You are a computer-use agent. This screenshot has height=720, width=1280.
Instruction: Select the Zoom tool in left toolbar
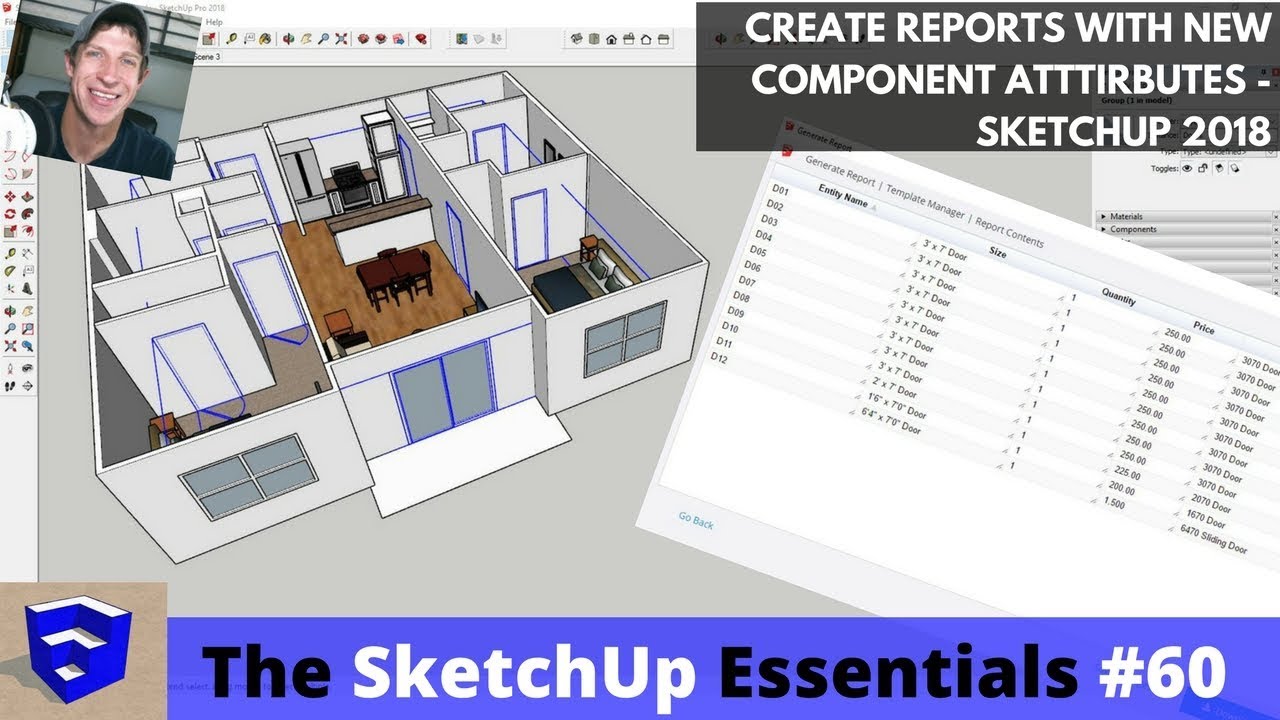click(11, 328)
